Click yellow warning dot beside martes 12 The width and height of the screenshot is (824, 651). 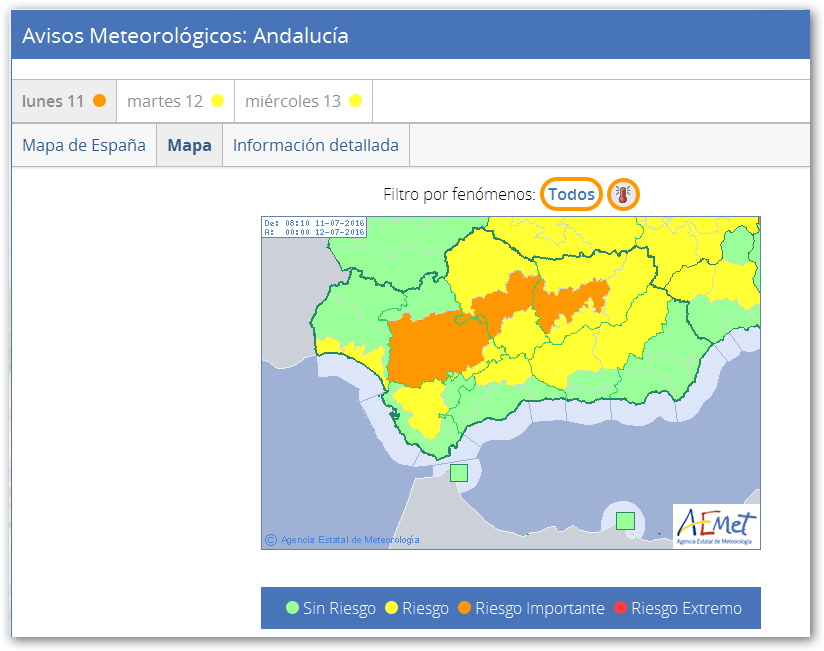click(x=217, y=101)
